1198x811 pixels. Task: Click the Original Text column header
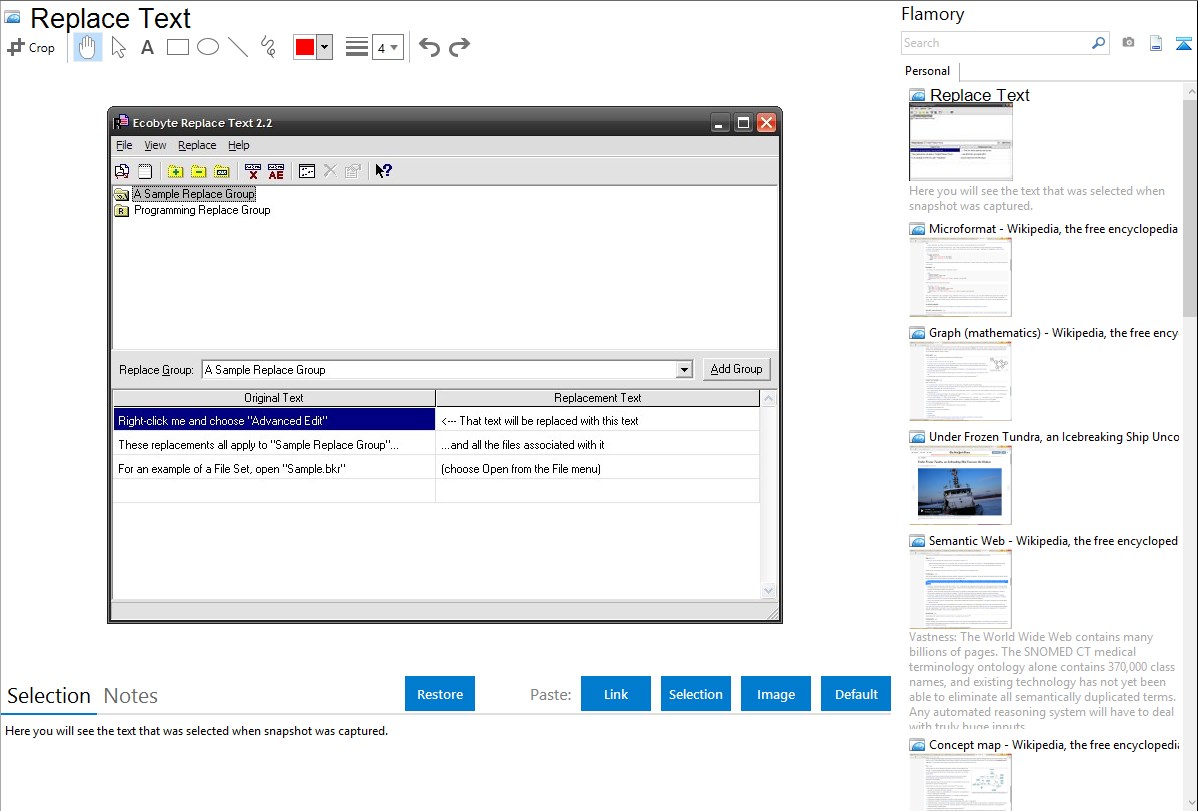(x=274, y=398)
